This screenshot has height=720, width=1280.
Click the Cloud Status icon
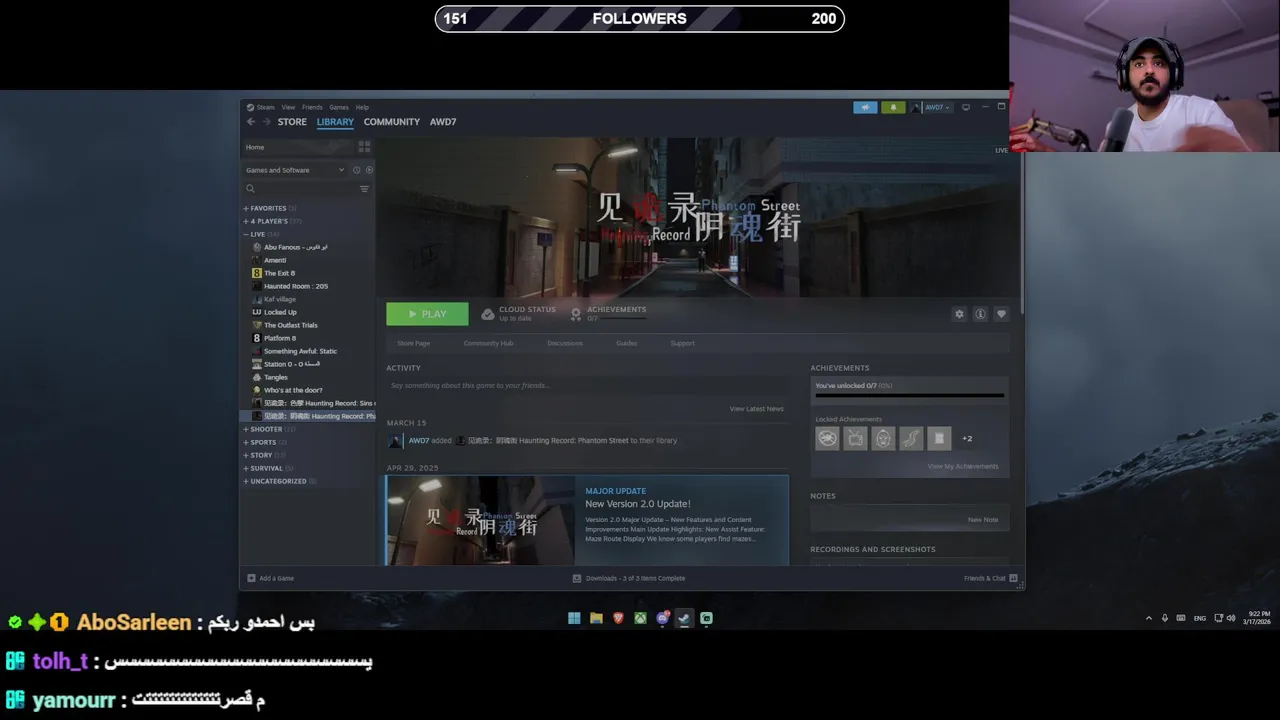tap(488, 314)
